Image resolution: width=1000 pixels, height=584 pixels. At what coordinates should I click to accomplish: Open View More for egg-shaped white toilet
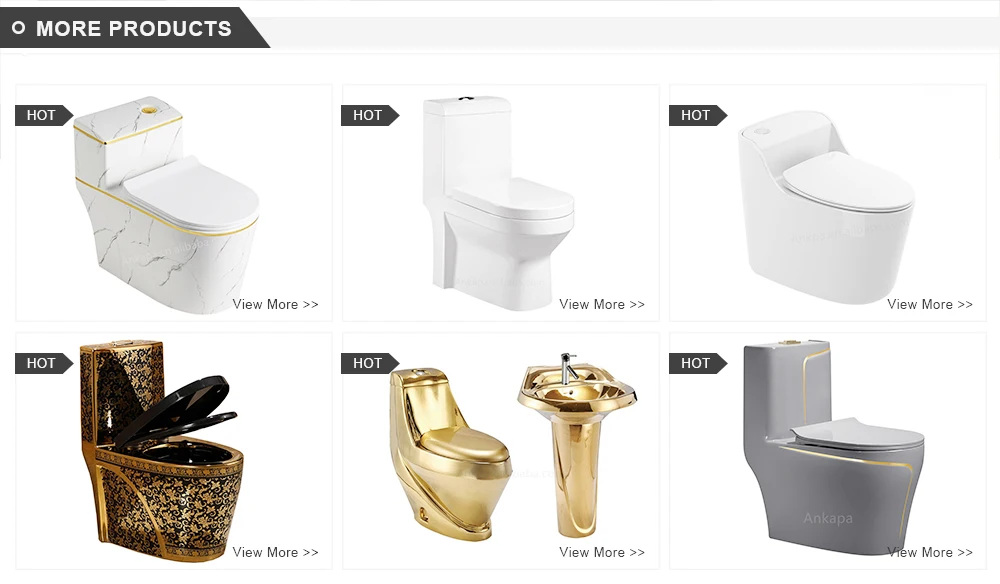929,304
